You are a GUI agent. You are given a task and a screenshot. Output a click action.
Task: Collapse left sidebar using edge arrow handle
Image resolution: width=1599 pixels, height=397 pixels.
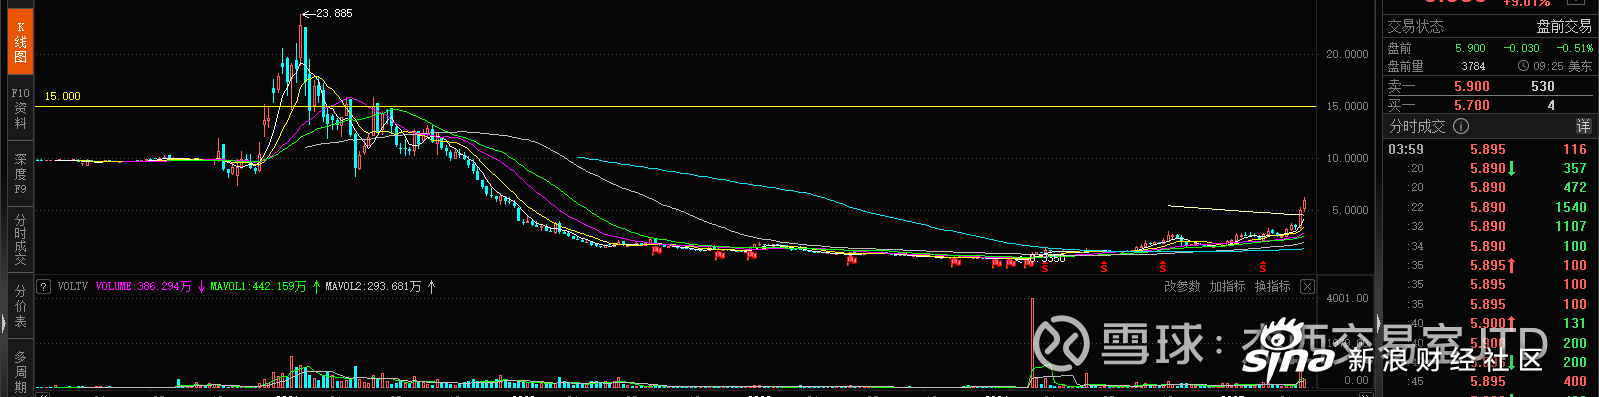pos(3,322)
